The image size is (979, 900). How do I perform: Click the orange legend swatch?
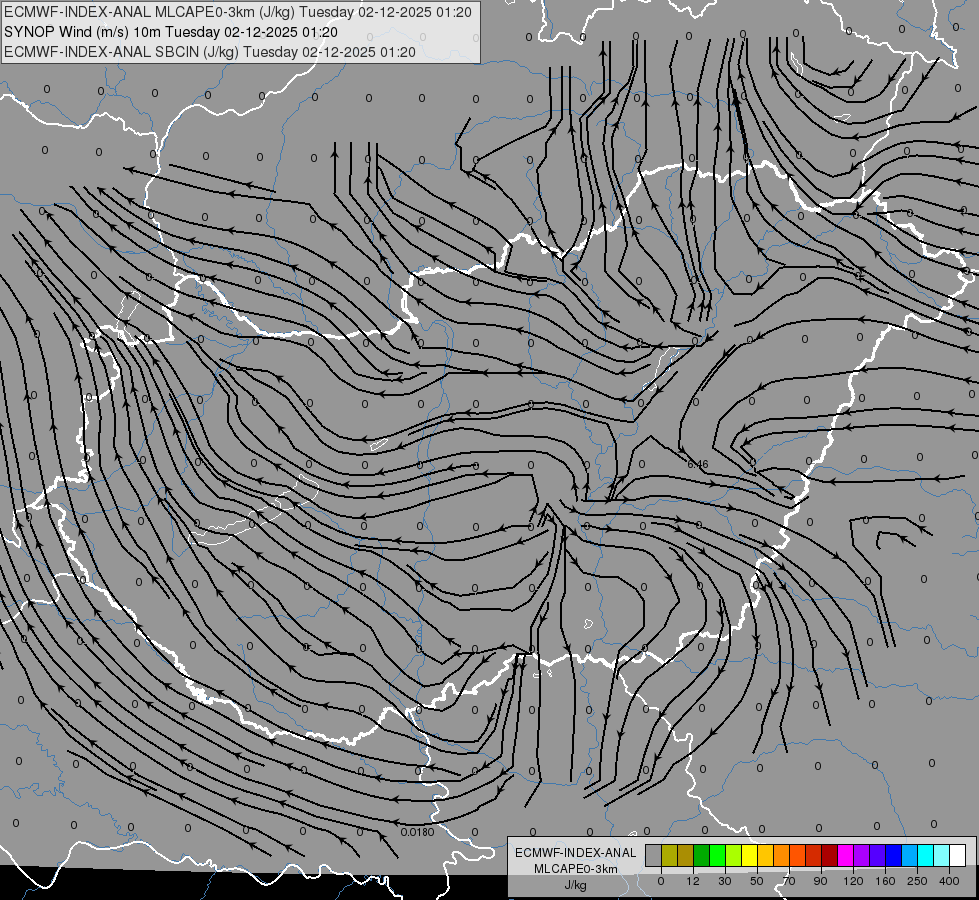coord(782,856)
